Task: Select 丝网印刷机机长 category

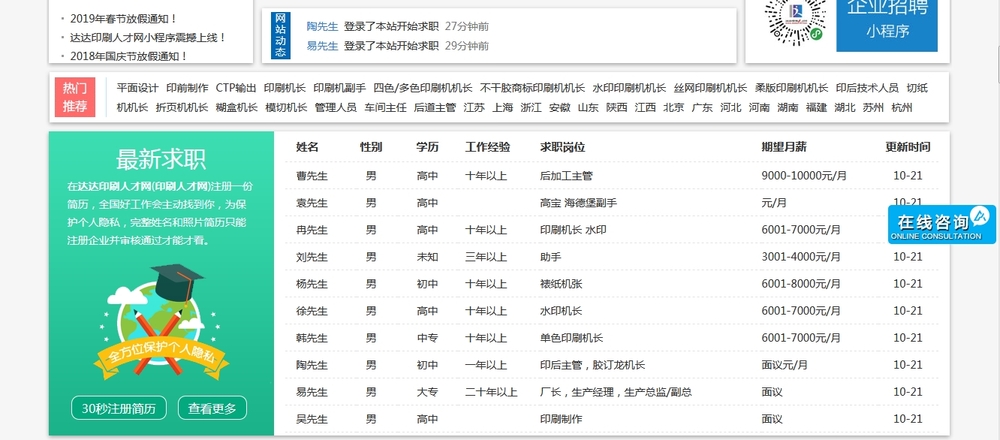Action: (x=710, y=88)
